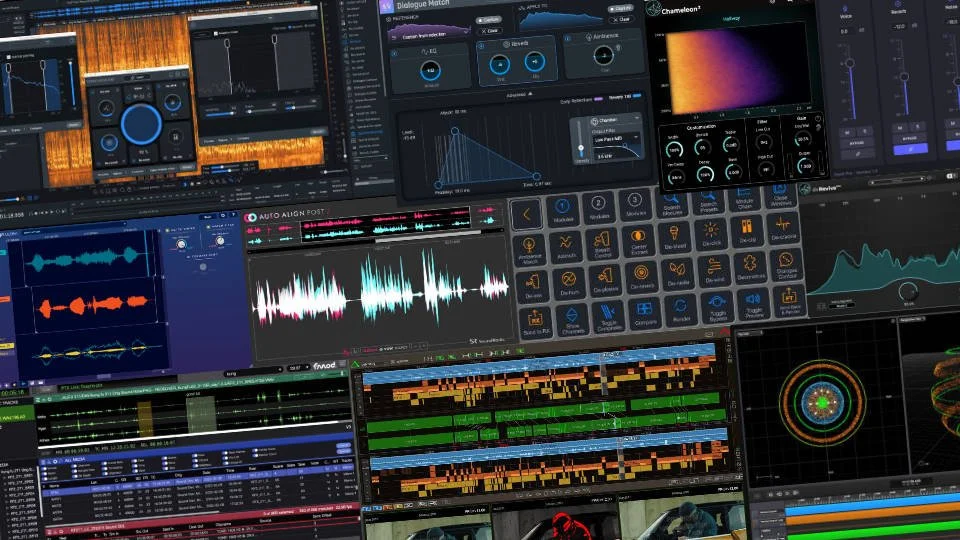Open the Module Chain key

pos(744,198)
